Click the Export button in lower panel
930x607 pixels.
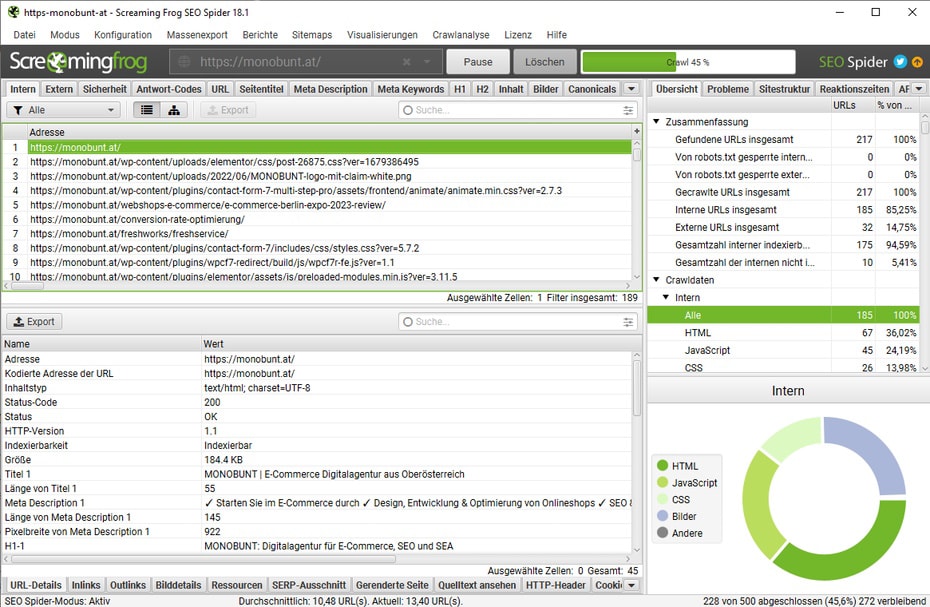(x=34, y=322)
